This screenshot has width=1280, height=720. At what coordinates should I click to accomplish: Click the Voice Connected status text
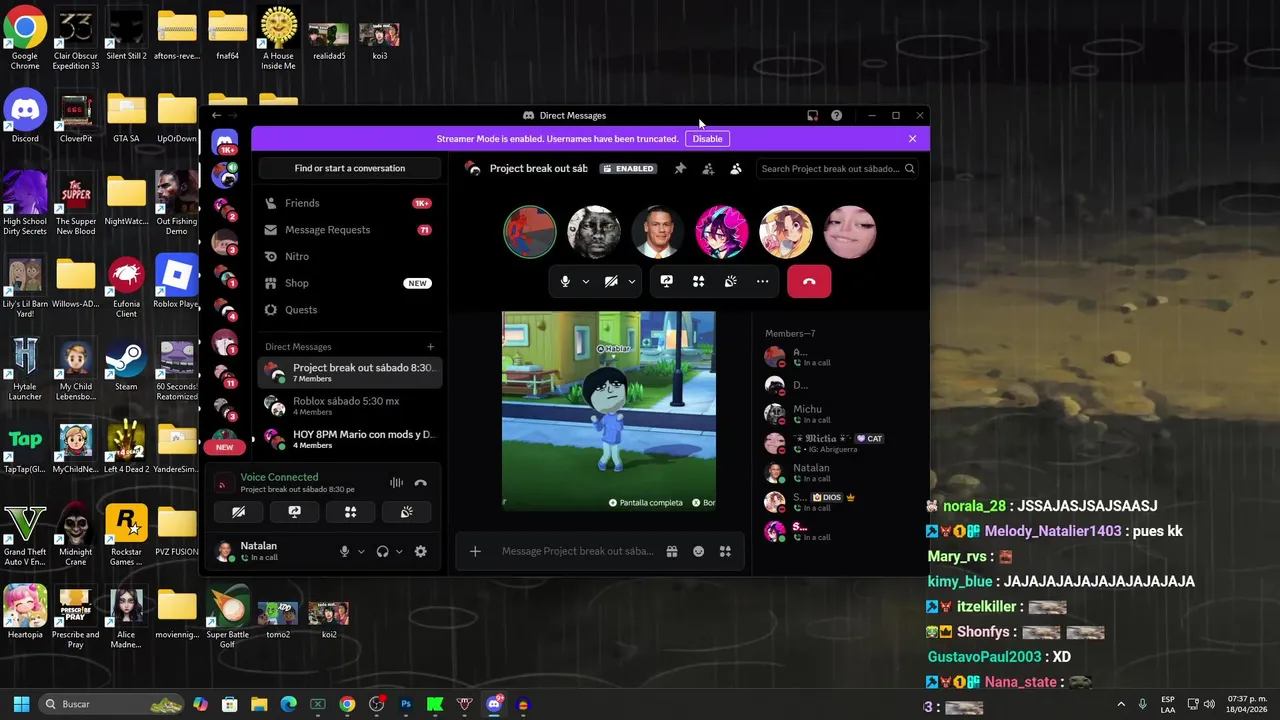tap(279, 477)
